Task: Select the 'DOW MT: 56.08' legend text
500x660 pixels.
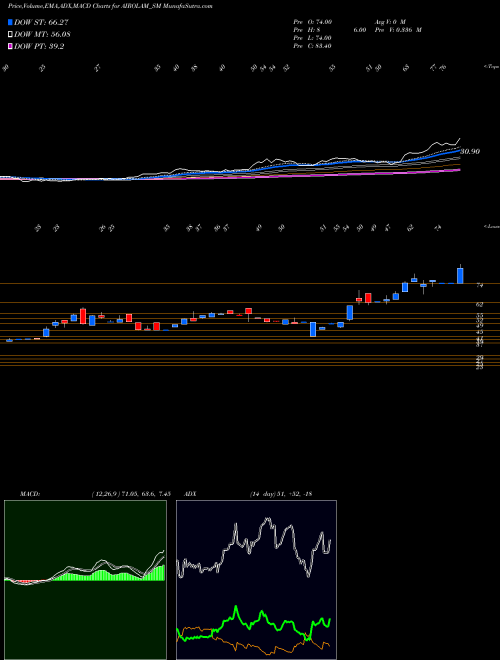Action: pos(42,35)
